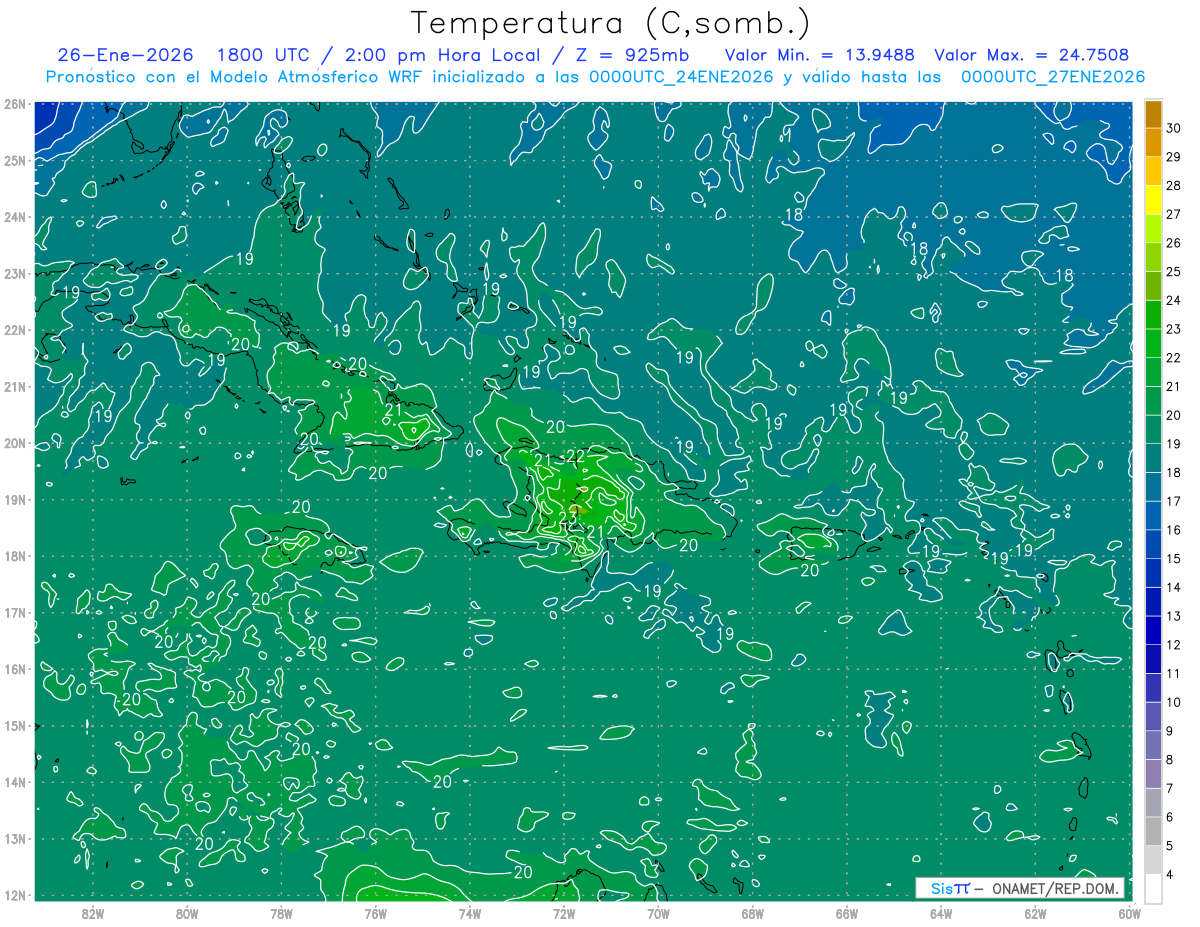Click the "72W" longitude axis label
Image resolution: width=1200 pixels, height=927 pixels.
564,913
